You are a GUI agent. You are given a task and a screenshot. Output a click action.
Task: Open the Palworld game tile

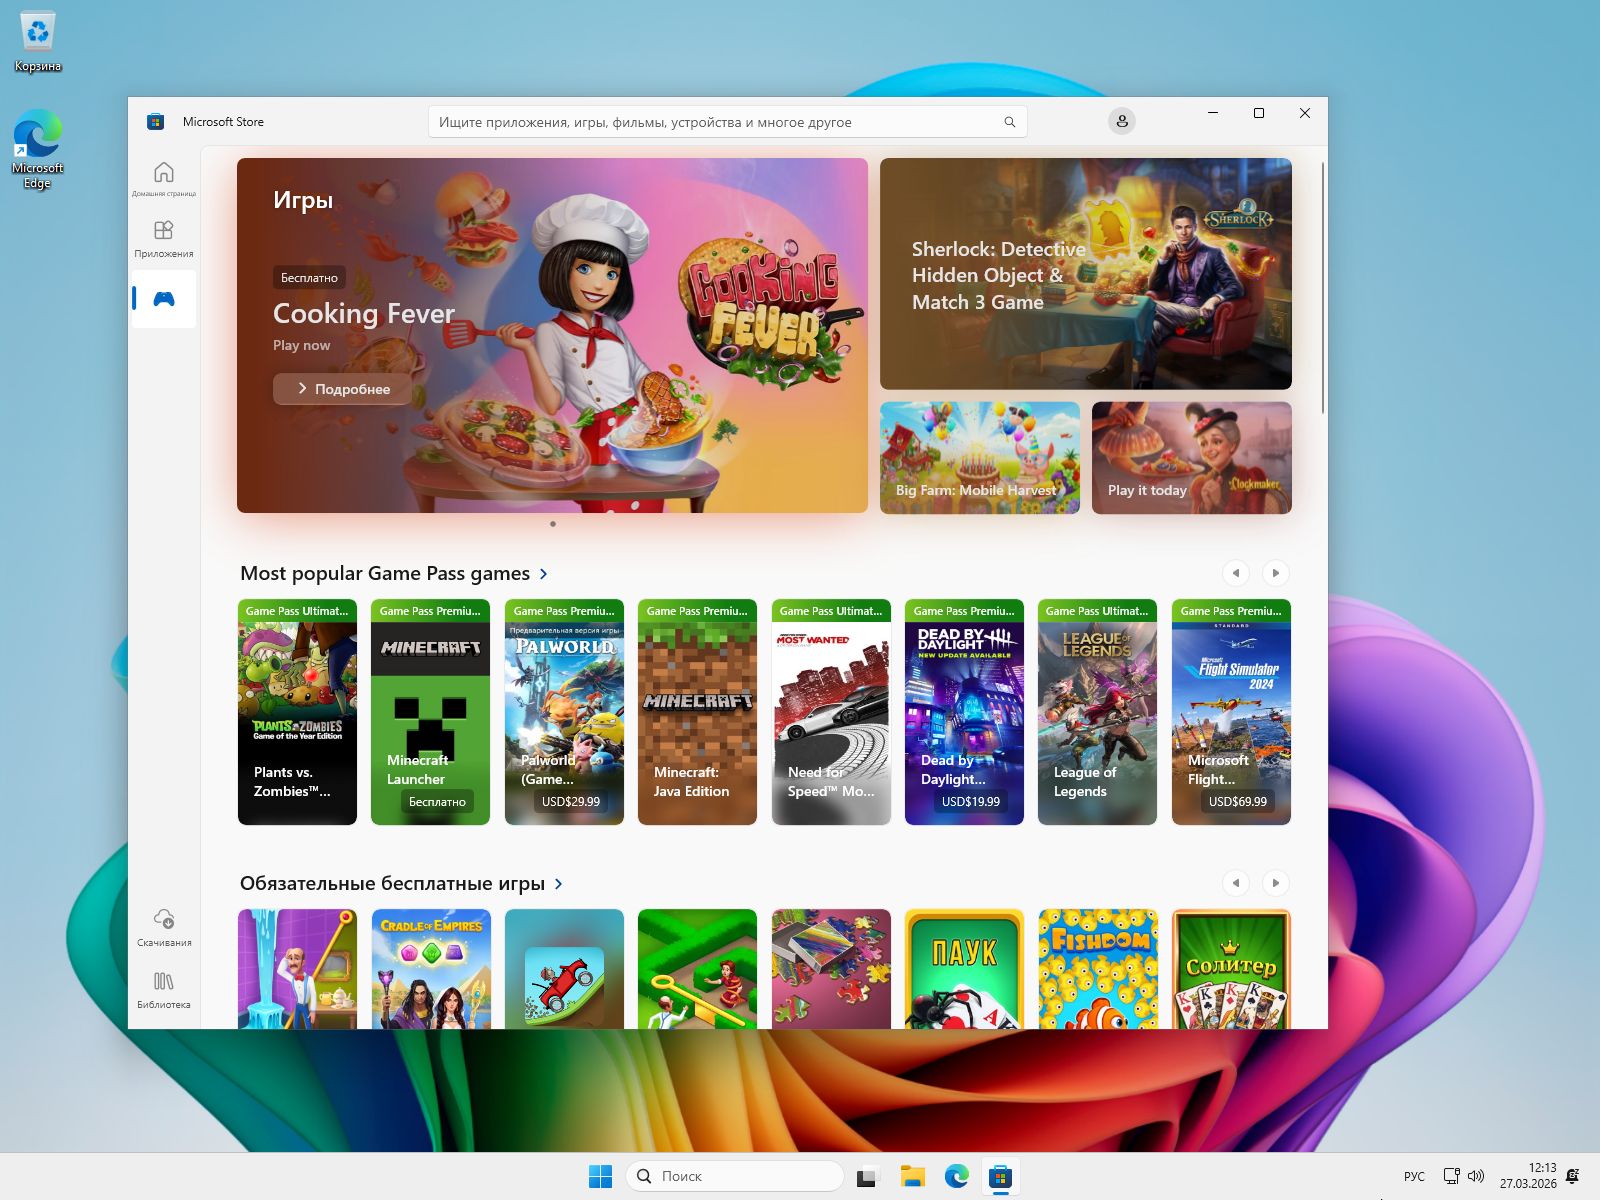564,712
